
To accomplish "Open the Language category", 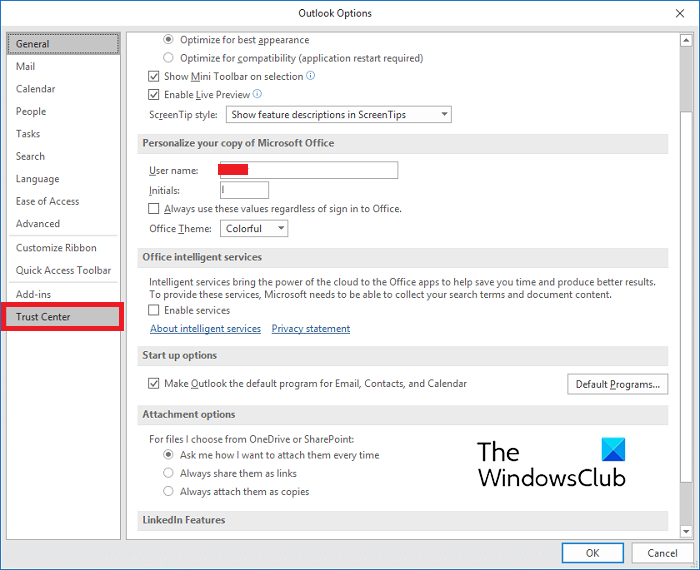I will 63,179.
